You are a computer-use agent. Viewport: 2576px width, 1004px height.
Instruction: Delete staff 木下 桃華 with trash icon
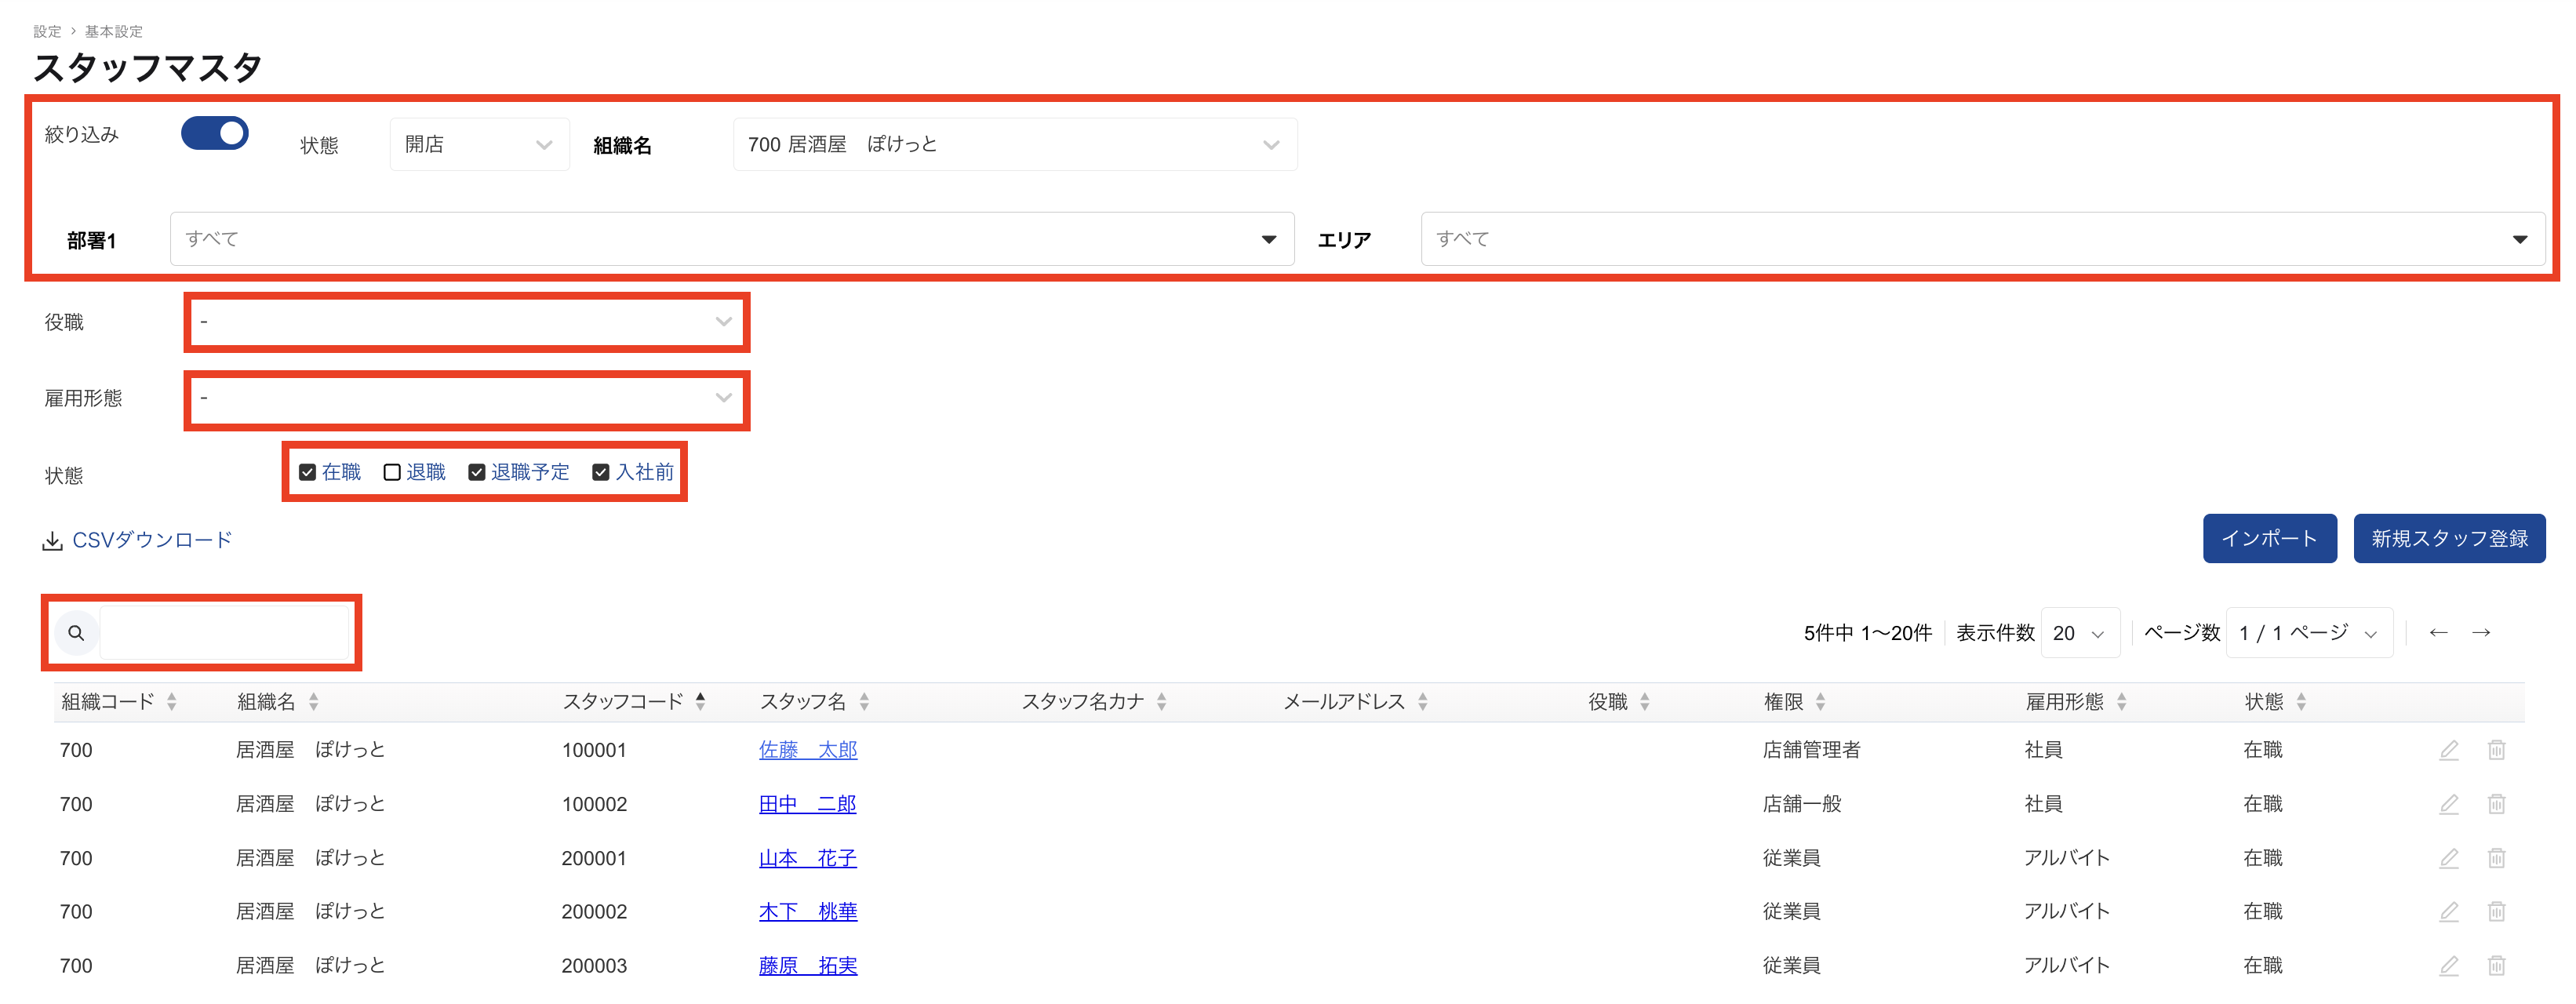2496,912
